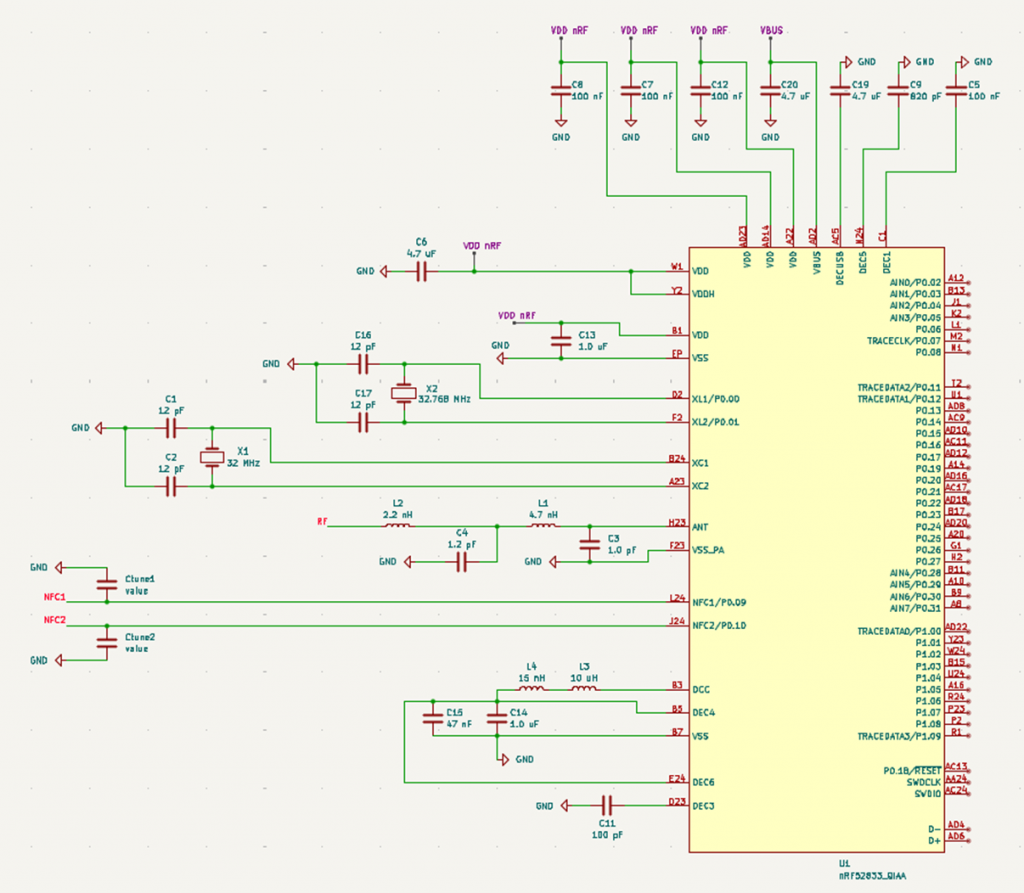Click the VBUS power label at top
The image size is (1024, 893).
click(x=771, y=31)
